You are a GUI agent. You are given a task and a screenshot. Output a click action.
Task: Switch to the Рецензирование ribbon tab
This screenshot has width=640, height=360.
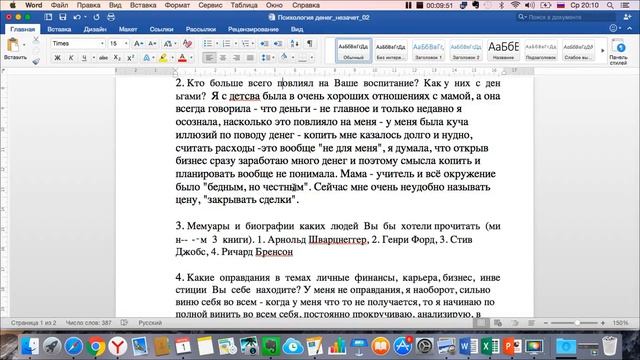253,29
